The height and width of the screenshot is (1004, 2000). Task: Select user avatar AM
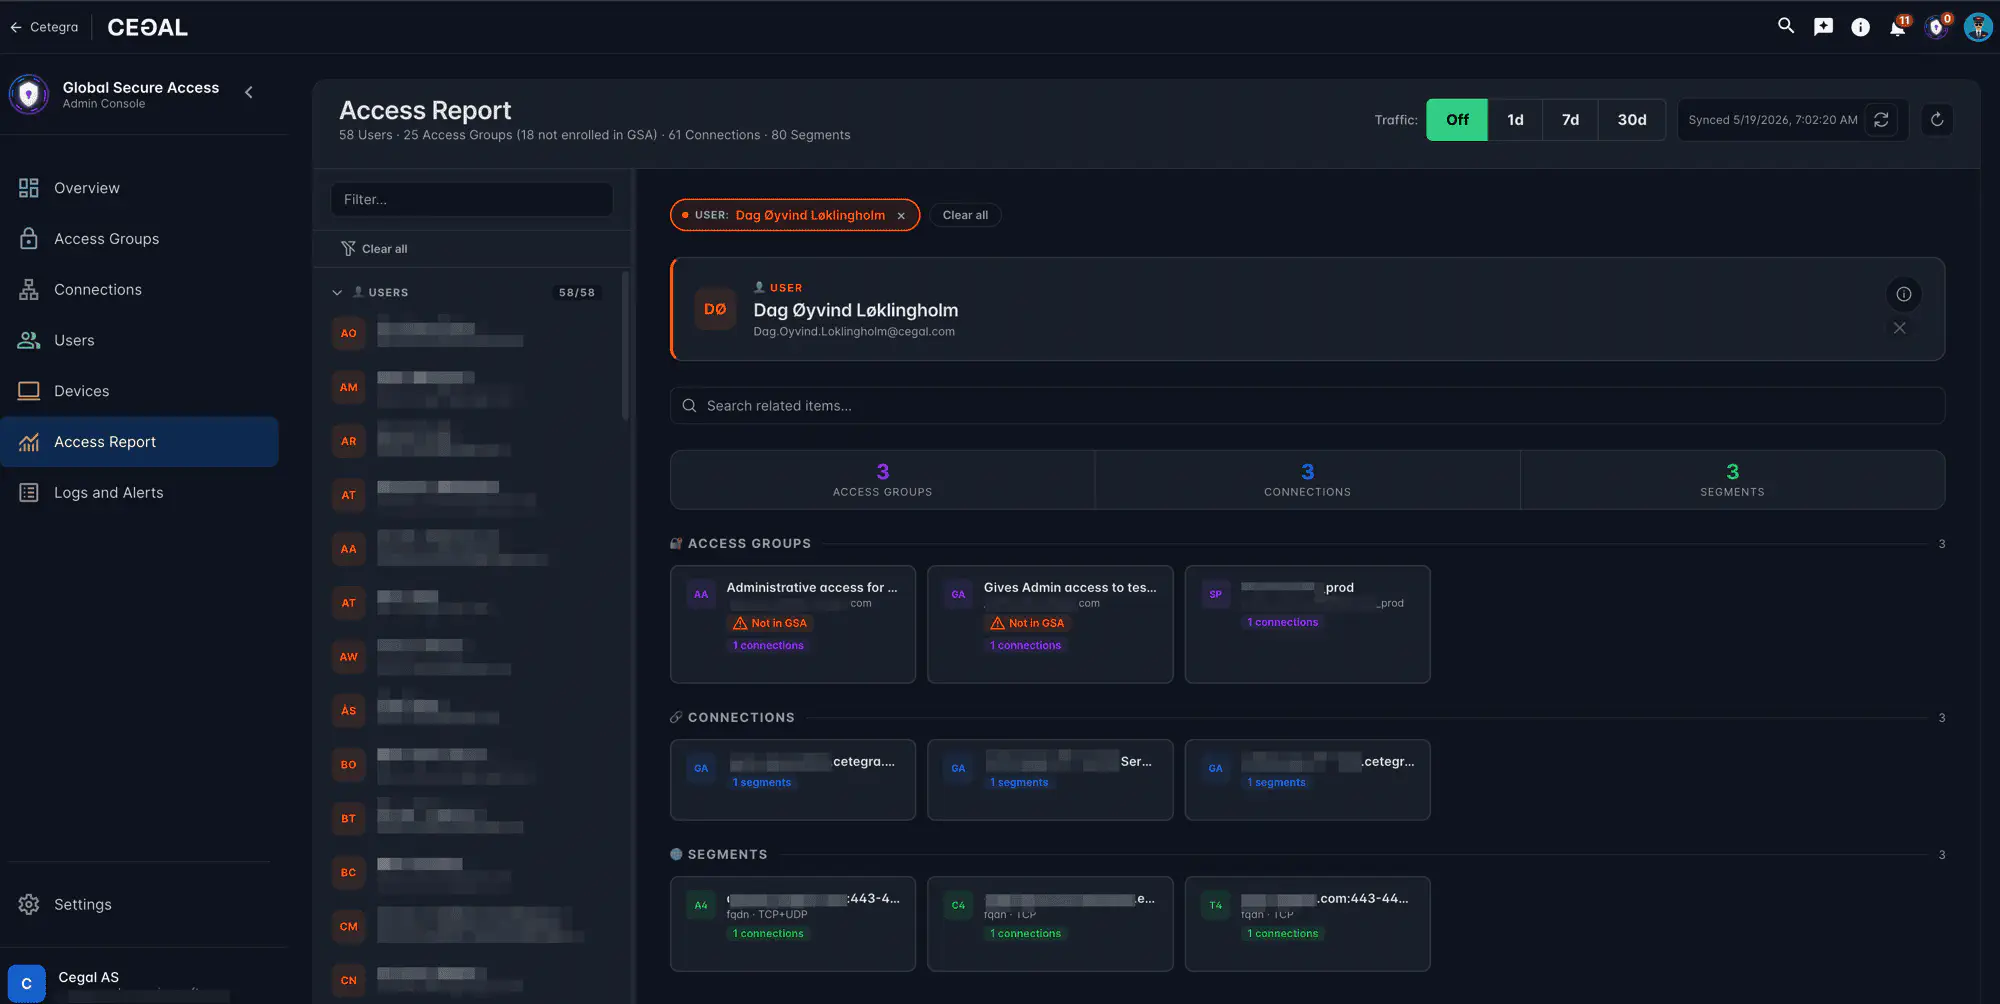[348, 387]
